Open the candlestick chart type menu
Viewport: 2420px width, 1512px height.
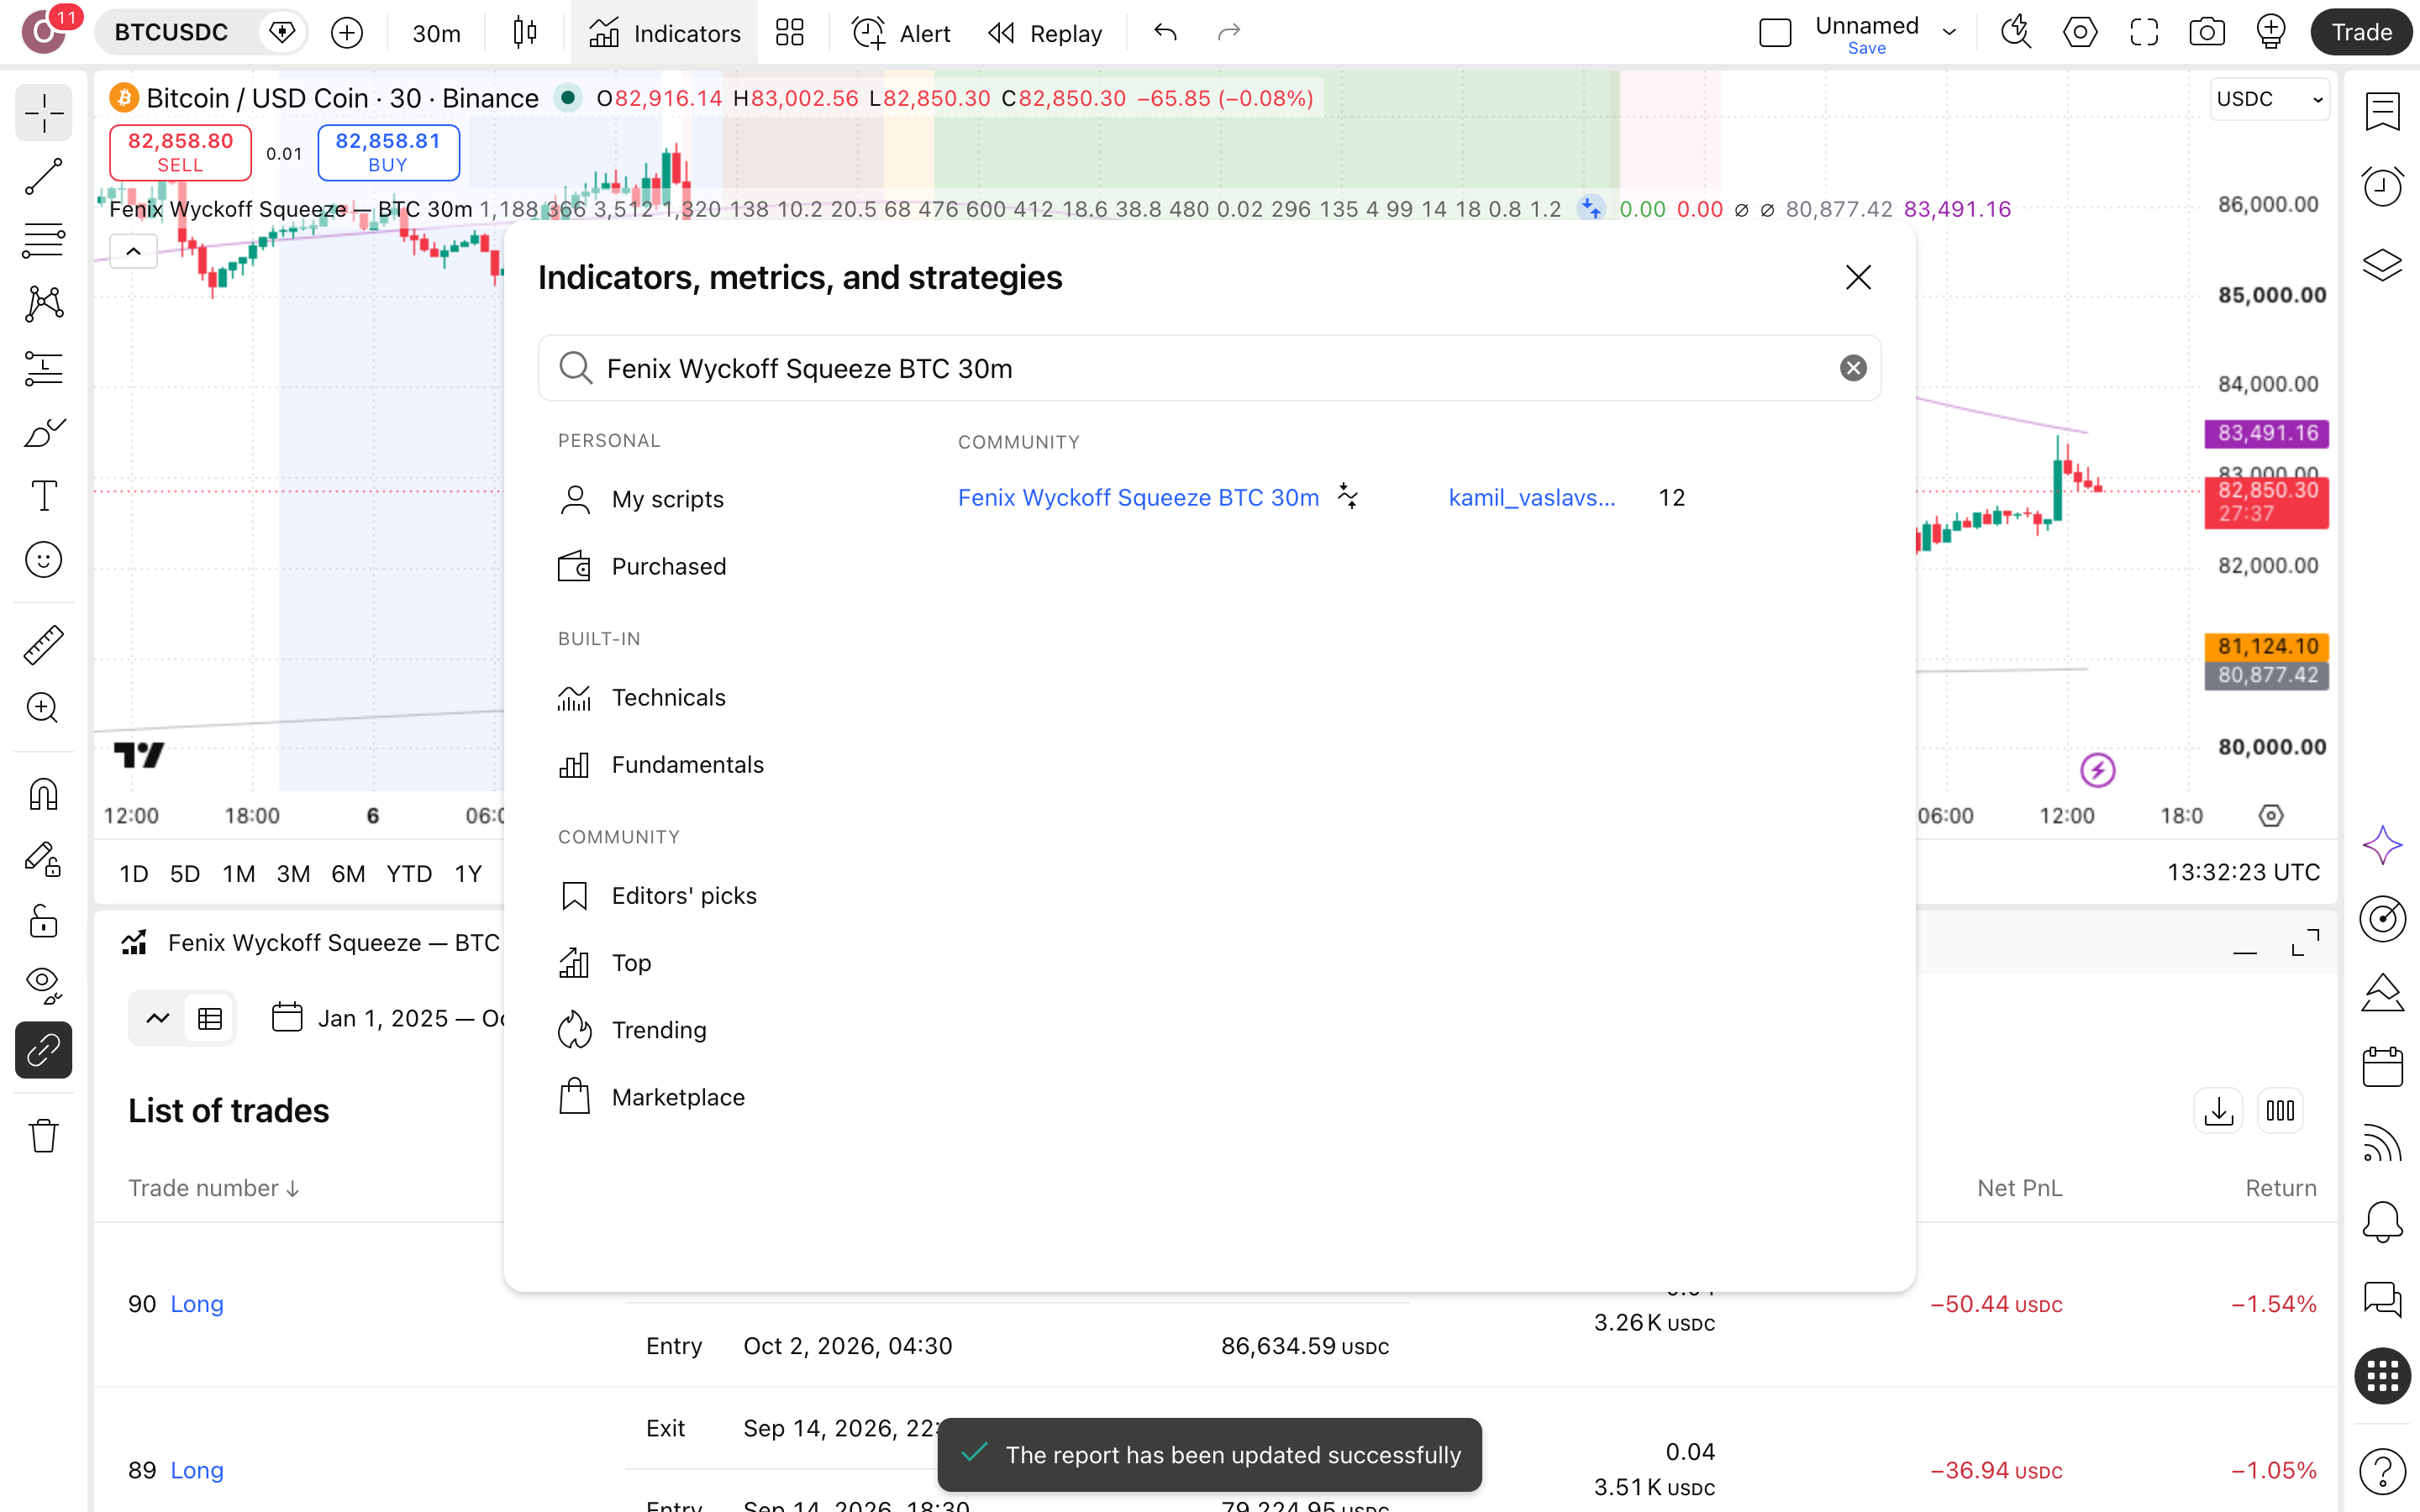click(x=525, y=33)
